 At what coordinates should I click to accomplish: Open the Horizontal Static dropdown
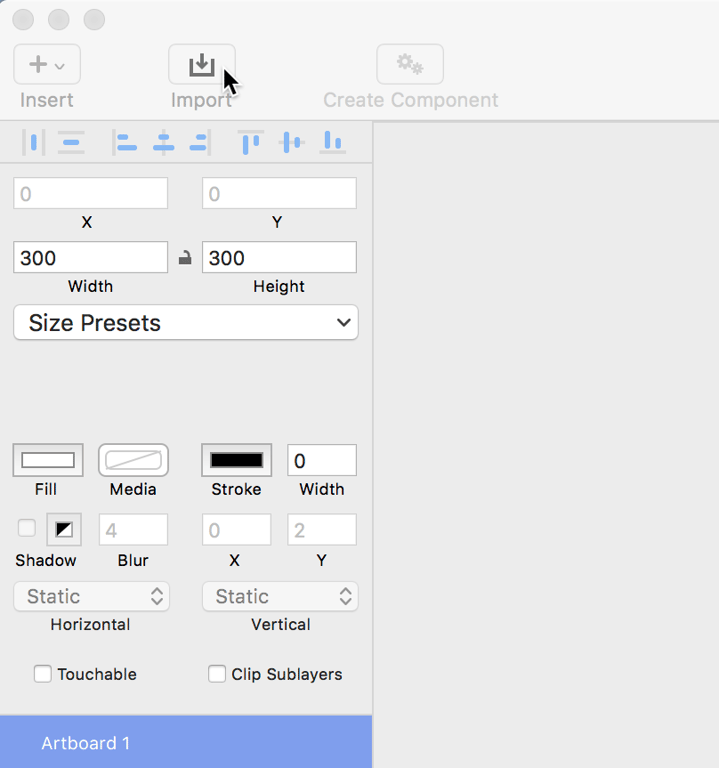pos(91,597)
